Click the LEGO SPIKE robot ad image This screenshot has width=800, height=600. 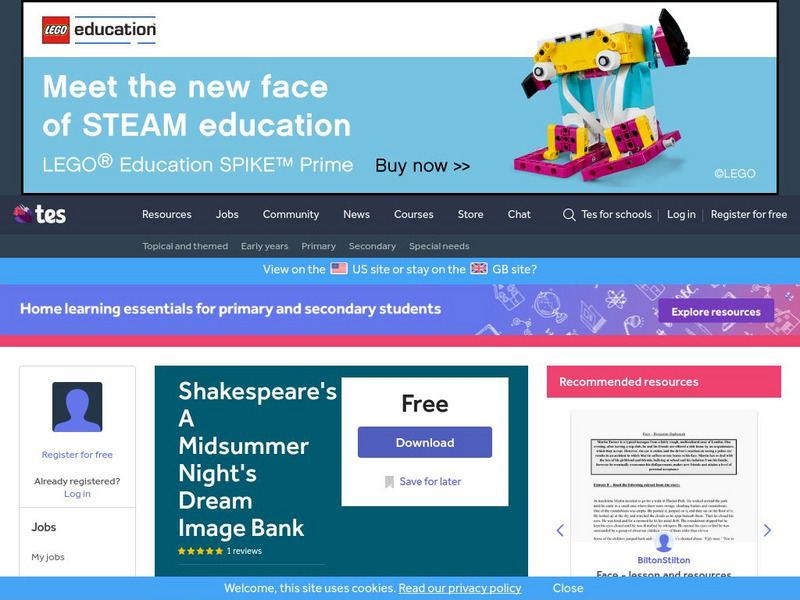(x=601, y=96)
